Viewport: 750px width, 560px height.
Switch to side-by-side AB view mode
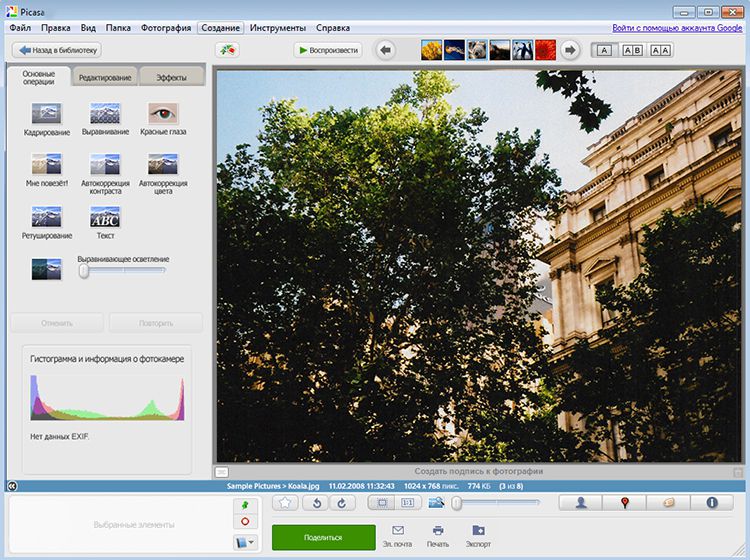[x=632, y=49]
